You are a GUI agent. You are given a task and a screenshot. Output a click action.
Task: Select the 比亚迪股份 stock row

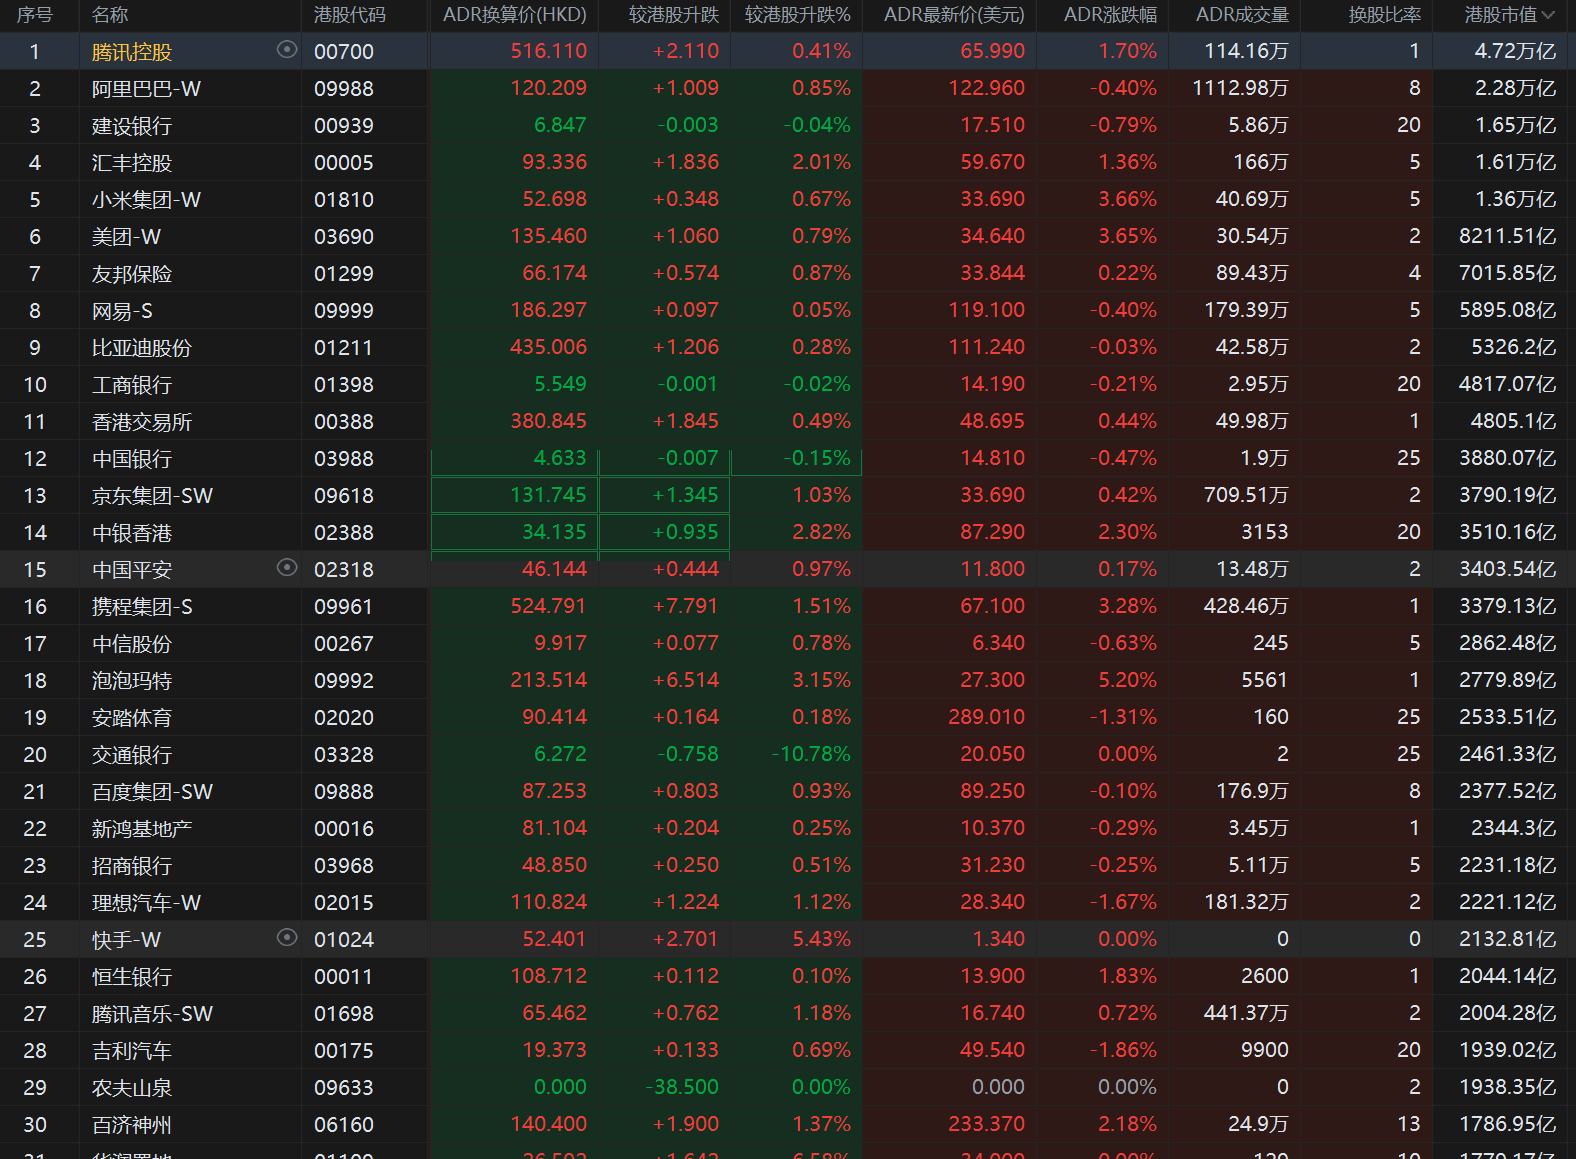click(788, 347)
